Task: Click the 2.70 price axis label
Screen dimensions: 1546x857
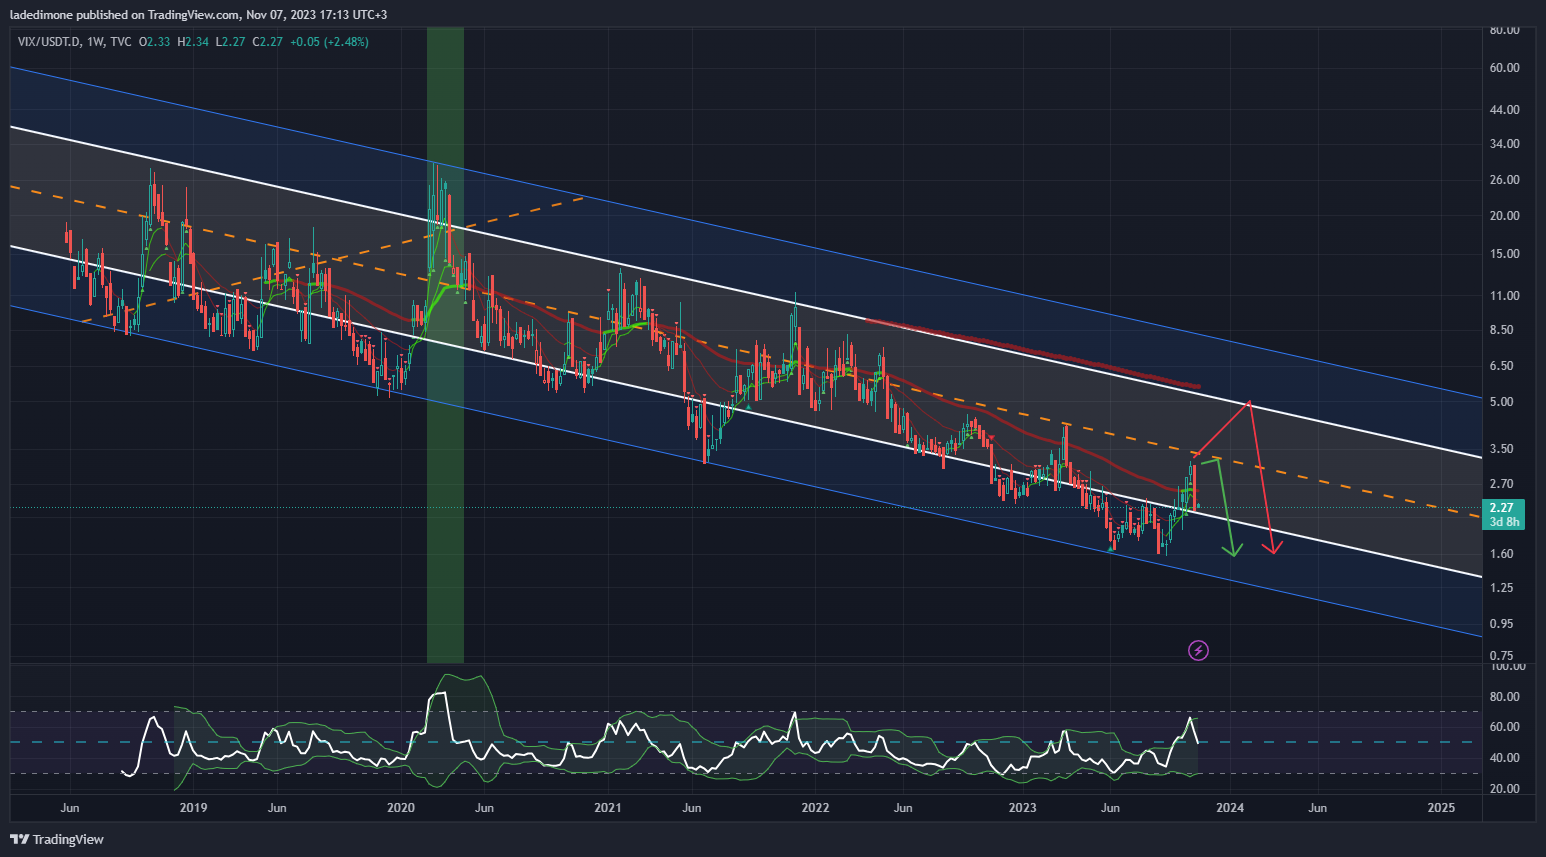Action: pyautogui.click(x=1501, y=484)
